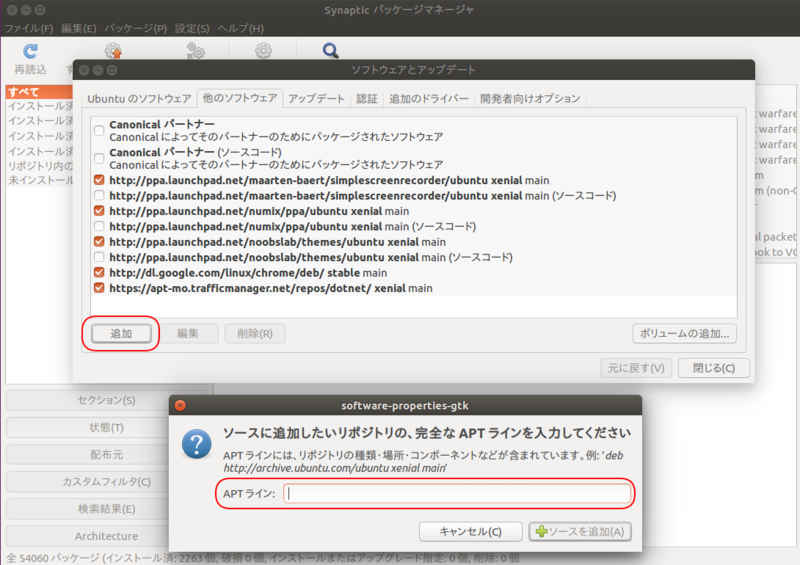Screen dimensions: 800x565
Task: Open the 認証 tab
Action: pos(366,99)
